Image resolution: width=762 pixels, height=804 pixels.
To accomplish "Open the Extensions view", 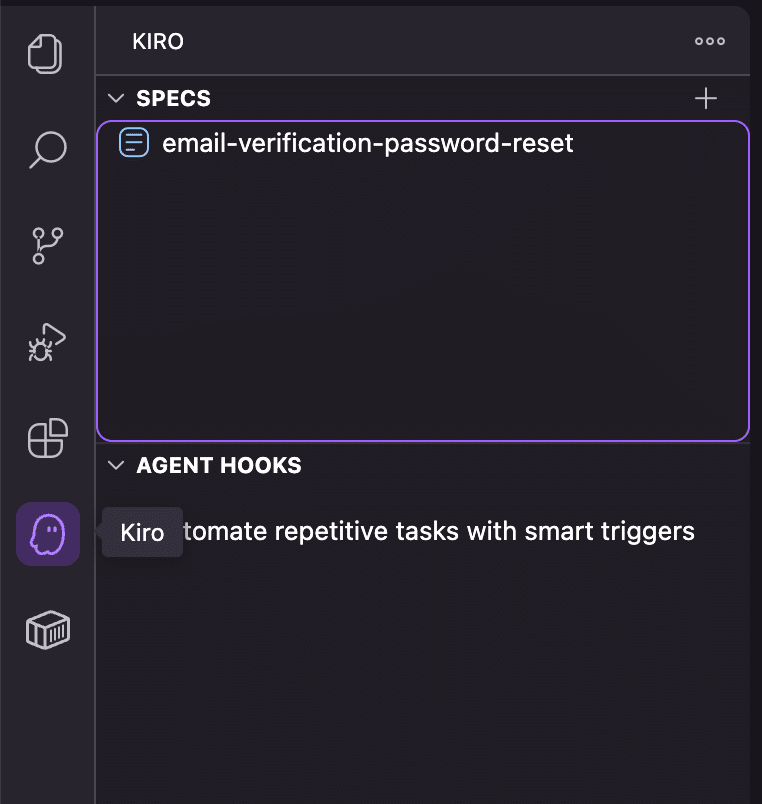I will click(x=47, y=438).
